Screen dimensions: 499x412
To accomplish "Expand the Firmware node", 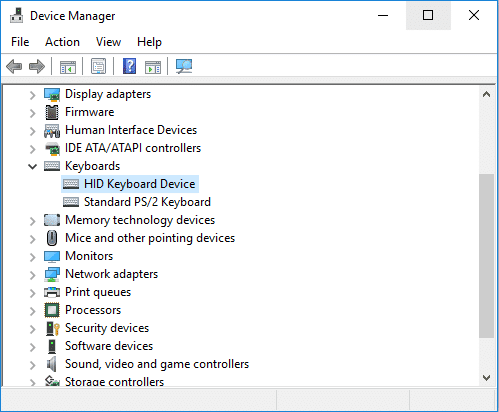I will 32,113.
